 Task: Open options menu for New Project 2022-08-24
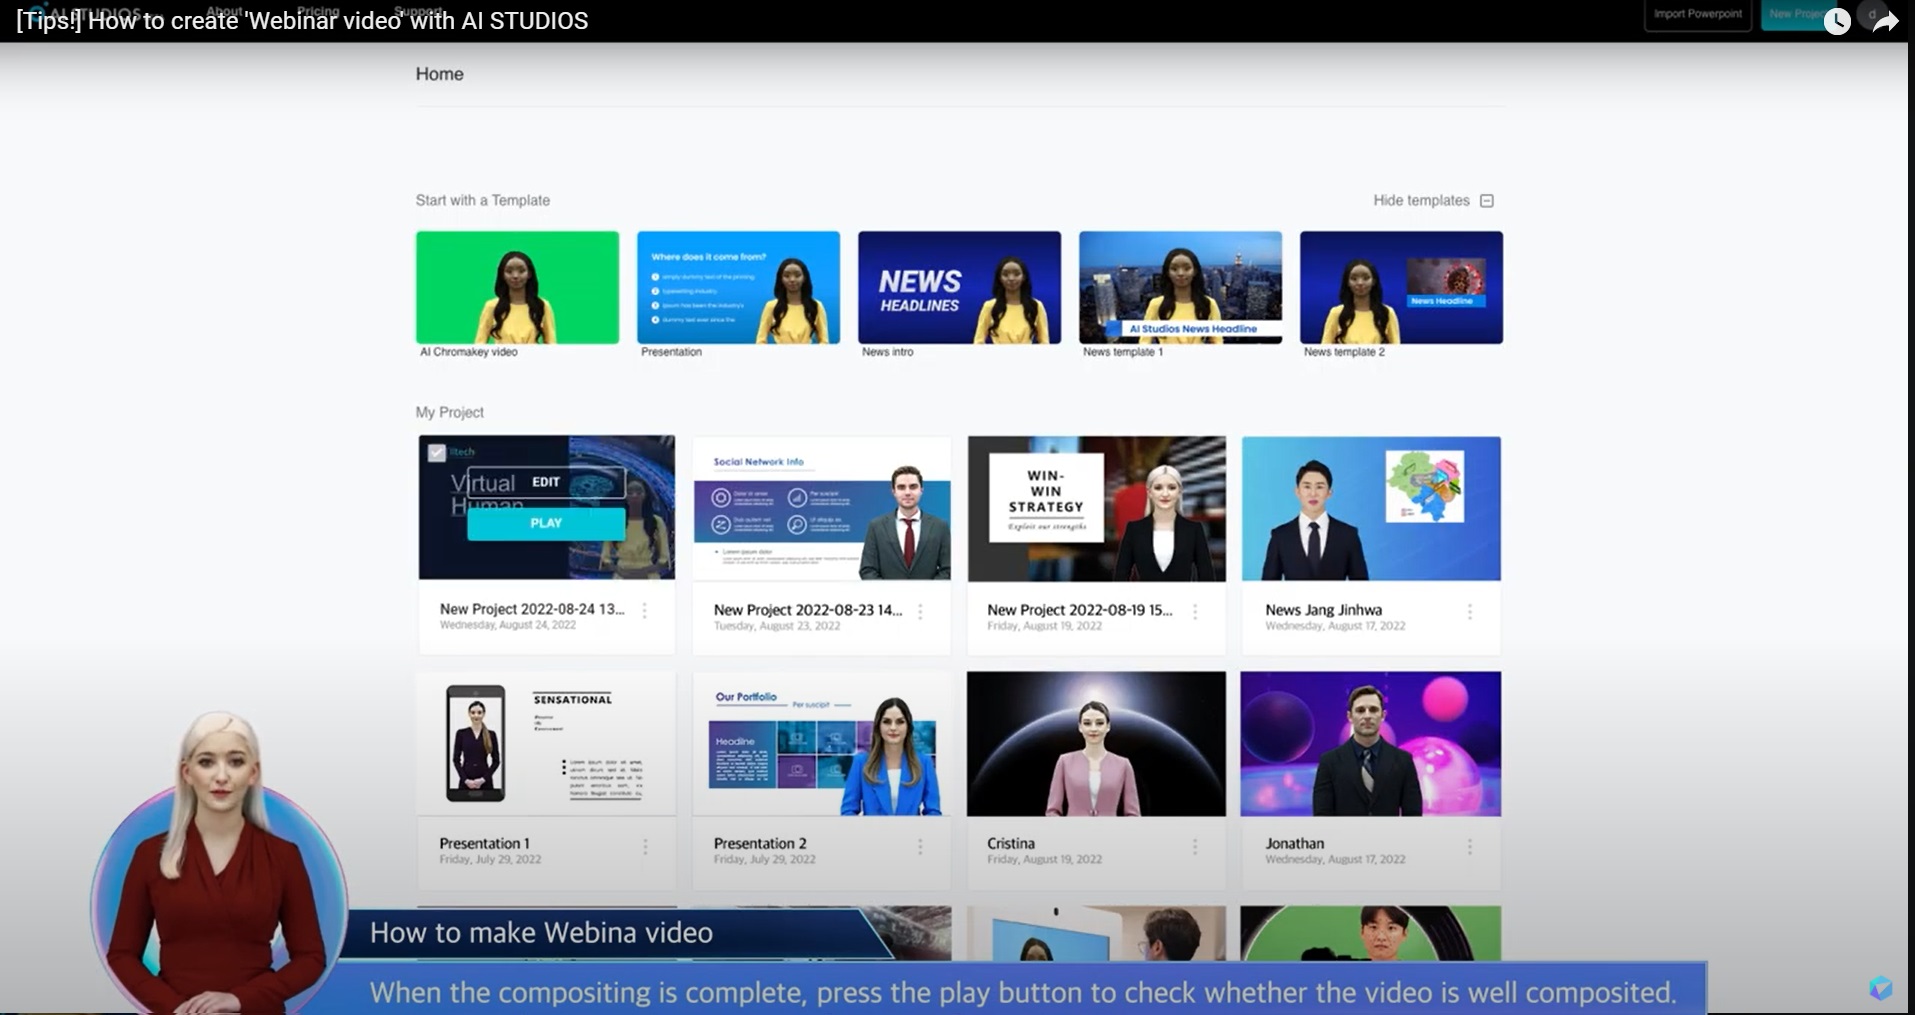pos(645,611)
